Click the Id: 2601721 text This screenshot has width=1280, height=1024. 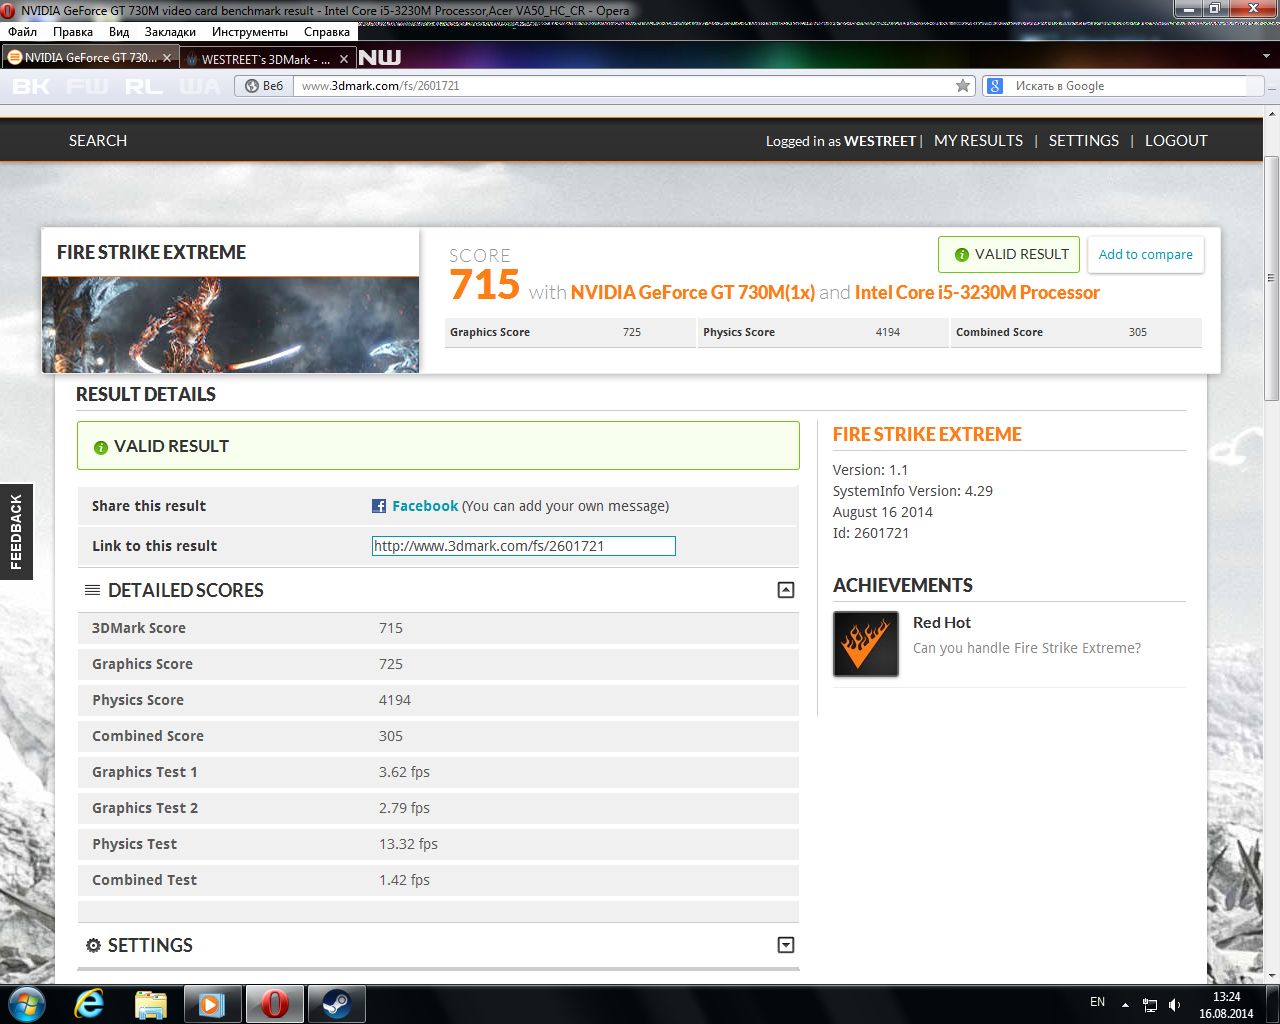click(871, 533)
